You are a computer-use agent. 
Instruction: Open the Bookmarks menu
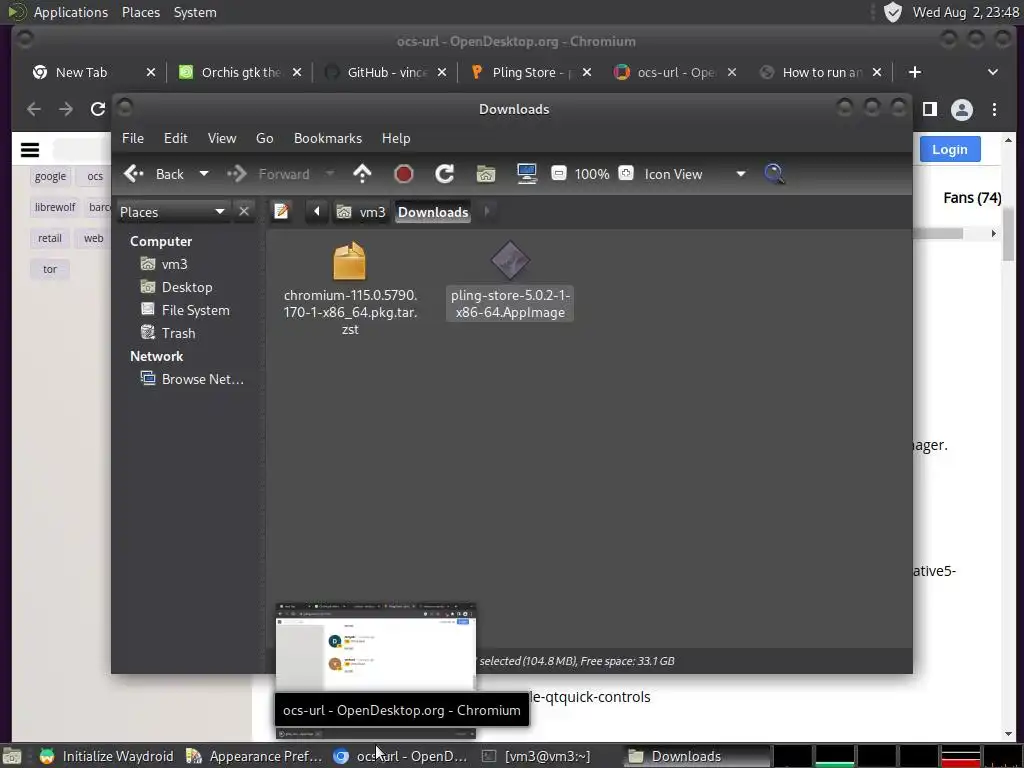click(x=328, y=138)
